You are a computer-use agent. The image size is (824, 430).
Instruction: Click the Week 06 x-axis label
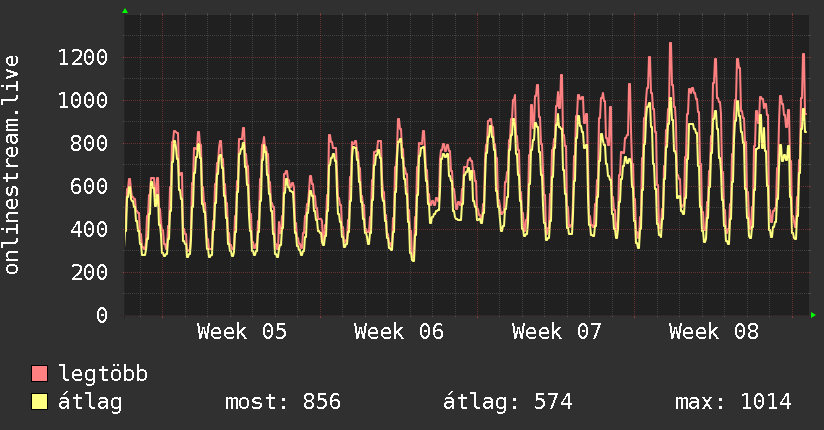point(399,331)
